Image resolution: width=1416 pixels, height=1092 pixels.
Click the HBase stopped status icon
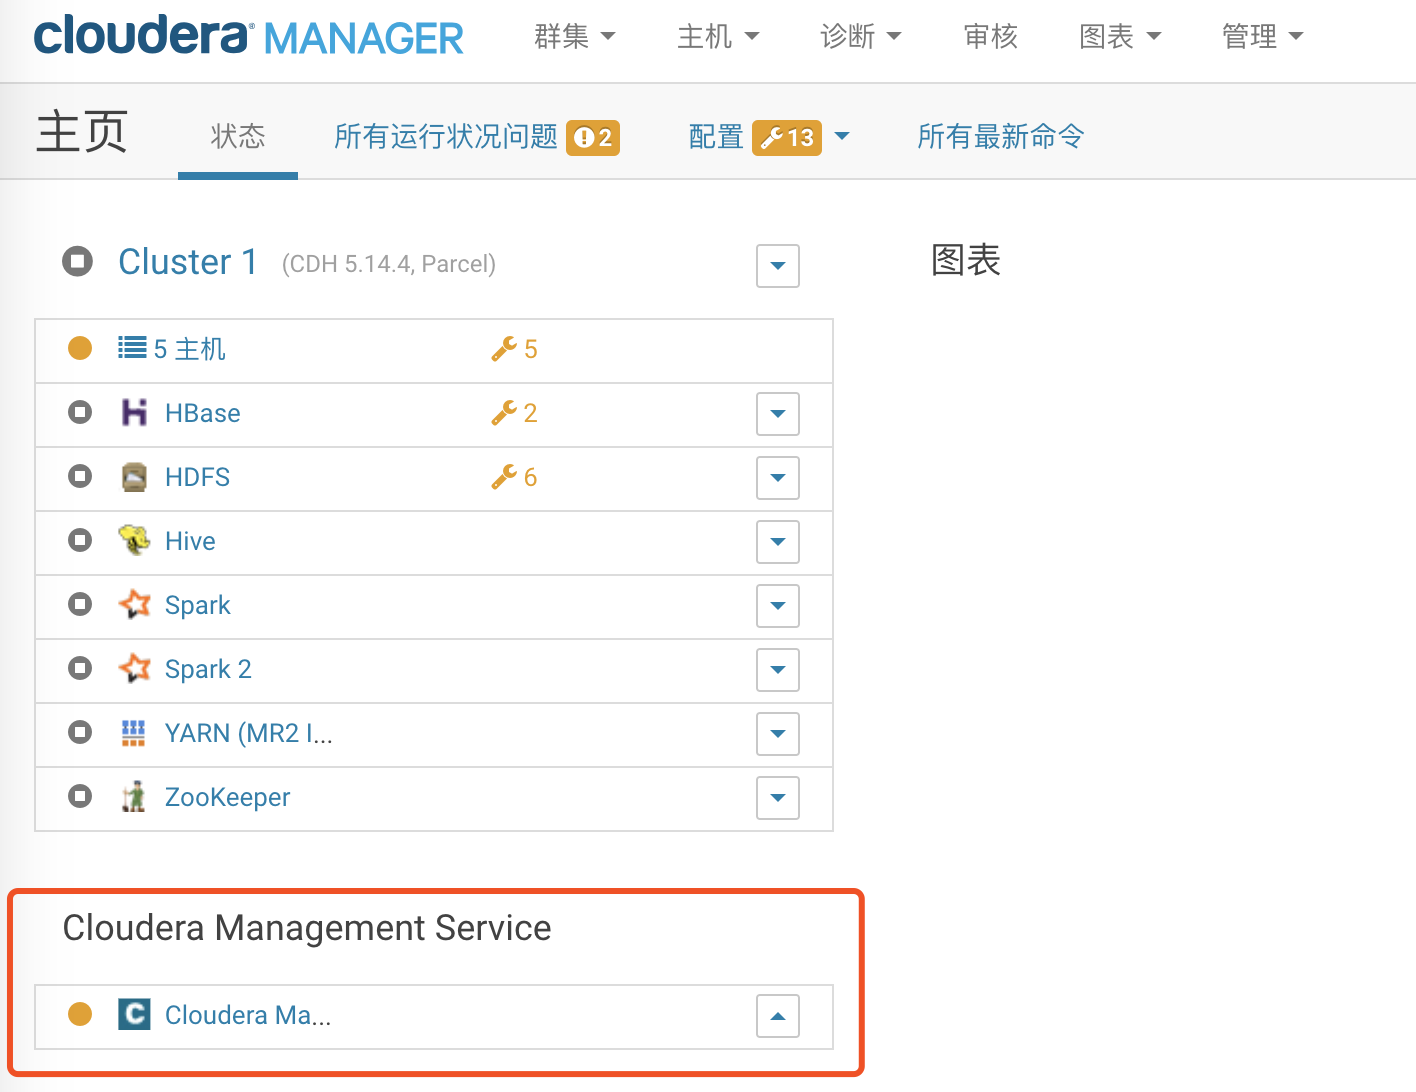(x=80, y=412)
